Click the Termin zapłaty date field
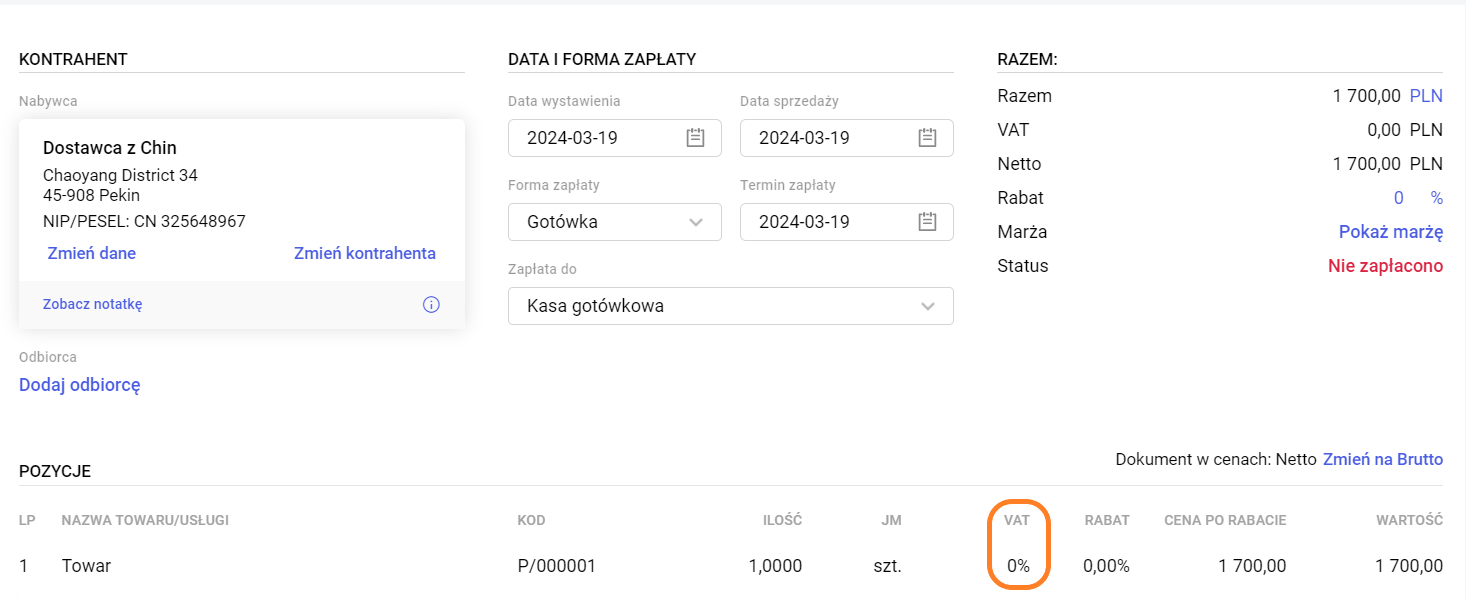 (820, 222)
